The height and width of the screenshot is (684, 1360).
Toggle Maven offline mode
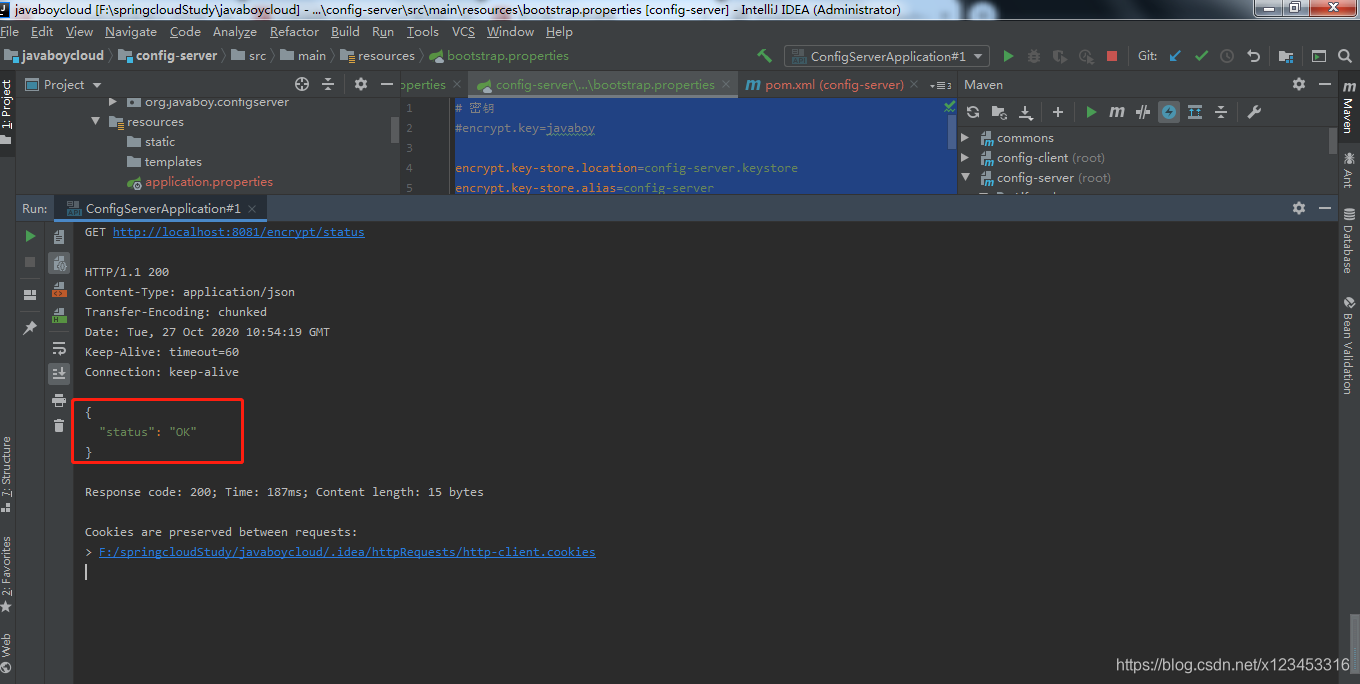point(1143,112)
